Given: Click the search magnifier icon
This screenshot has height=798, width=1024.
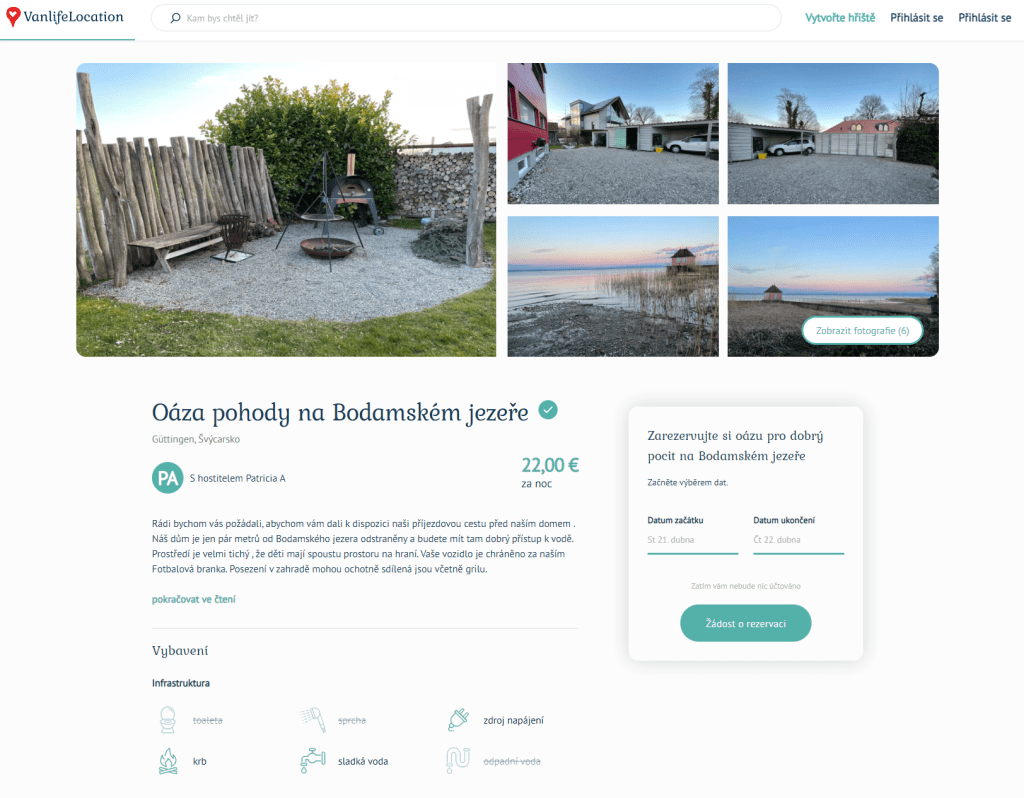Looking at the screenshot, I should pos(175,18).
